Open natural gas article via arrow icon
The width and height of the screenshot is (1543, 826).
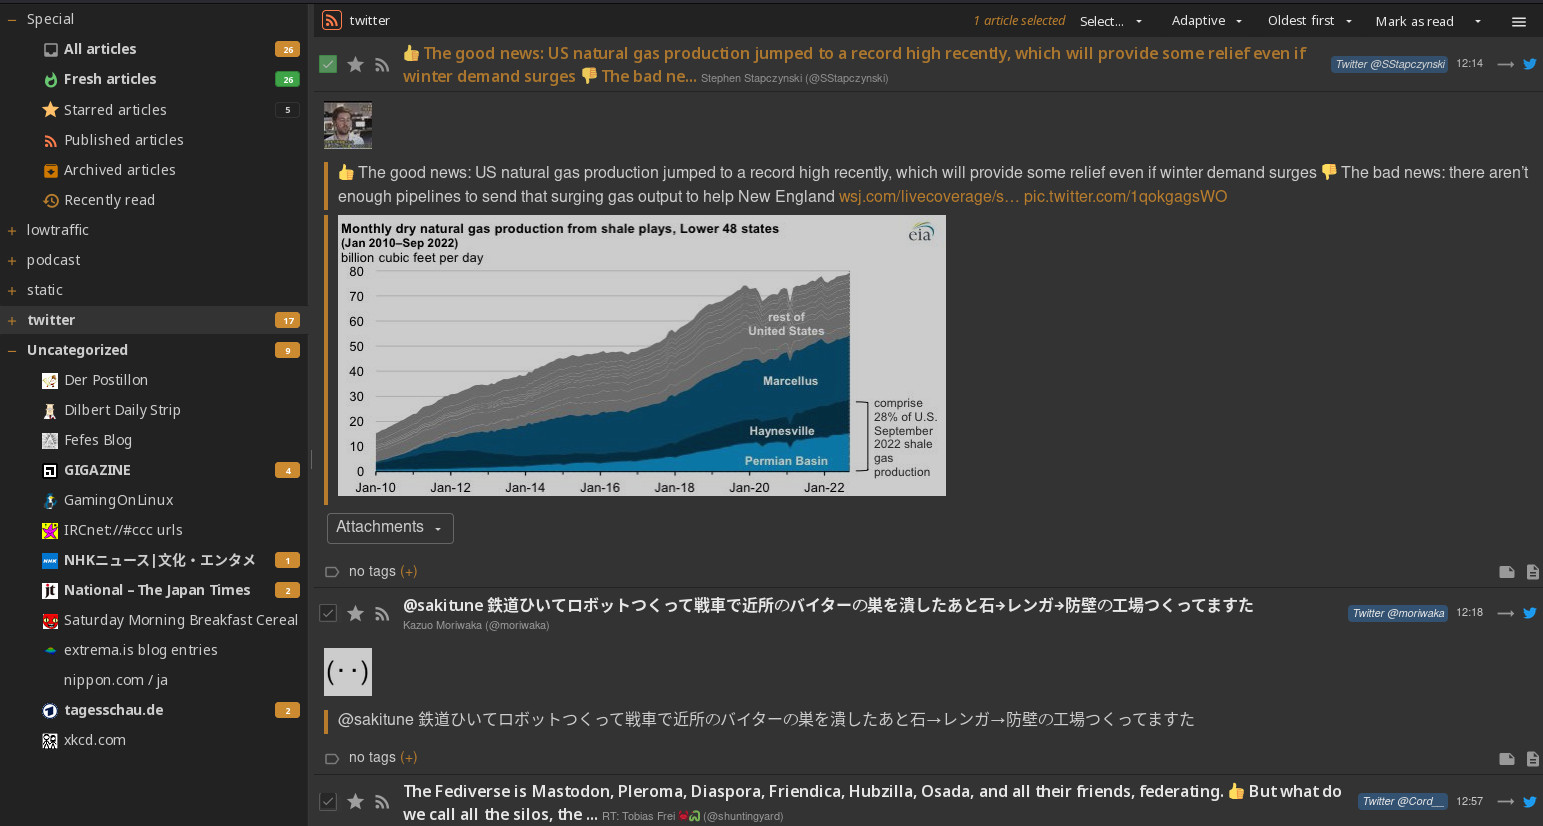[1505, 64]
